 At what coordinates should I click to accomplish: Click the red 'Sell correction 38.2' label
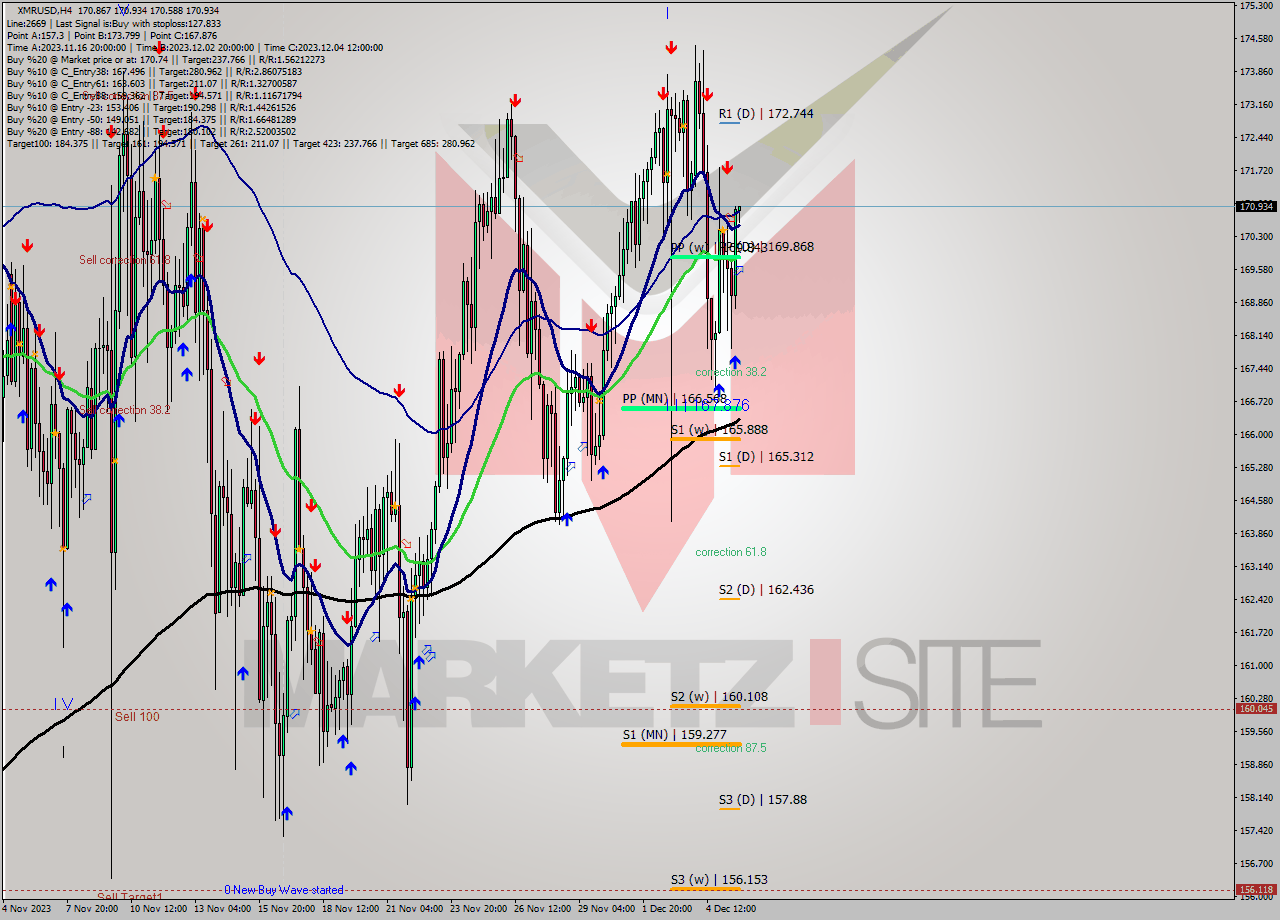pos(125,410)
